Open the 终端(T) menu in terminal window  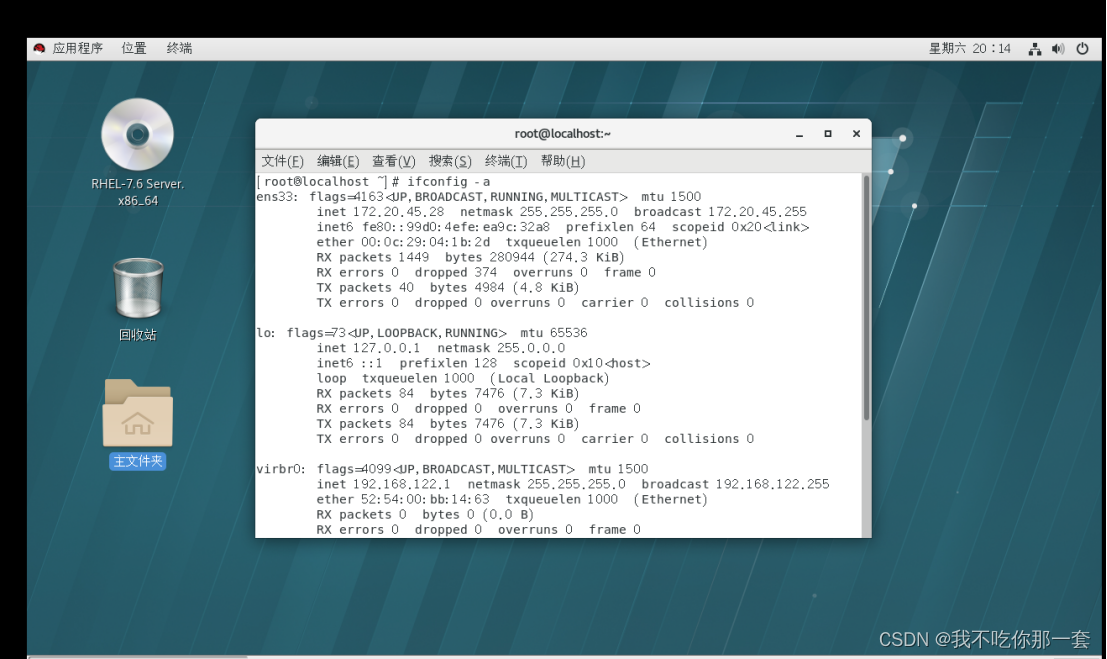(x=505, y=161)
